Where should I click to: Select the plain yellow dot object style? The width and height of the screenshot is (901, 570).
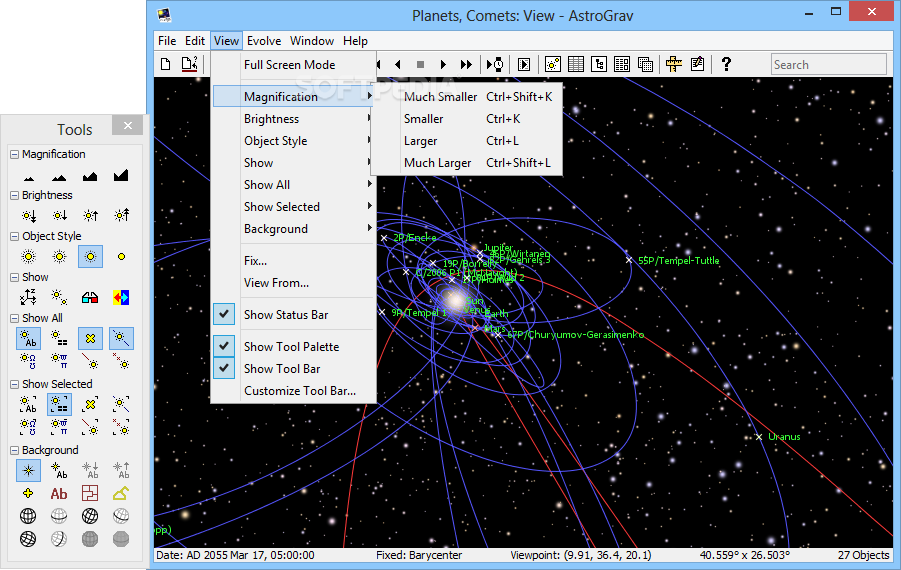(121, 256)
